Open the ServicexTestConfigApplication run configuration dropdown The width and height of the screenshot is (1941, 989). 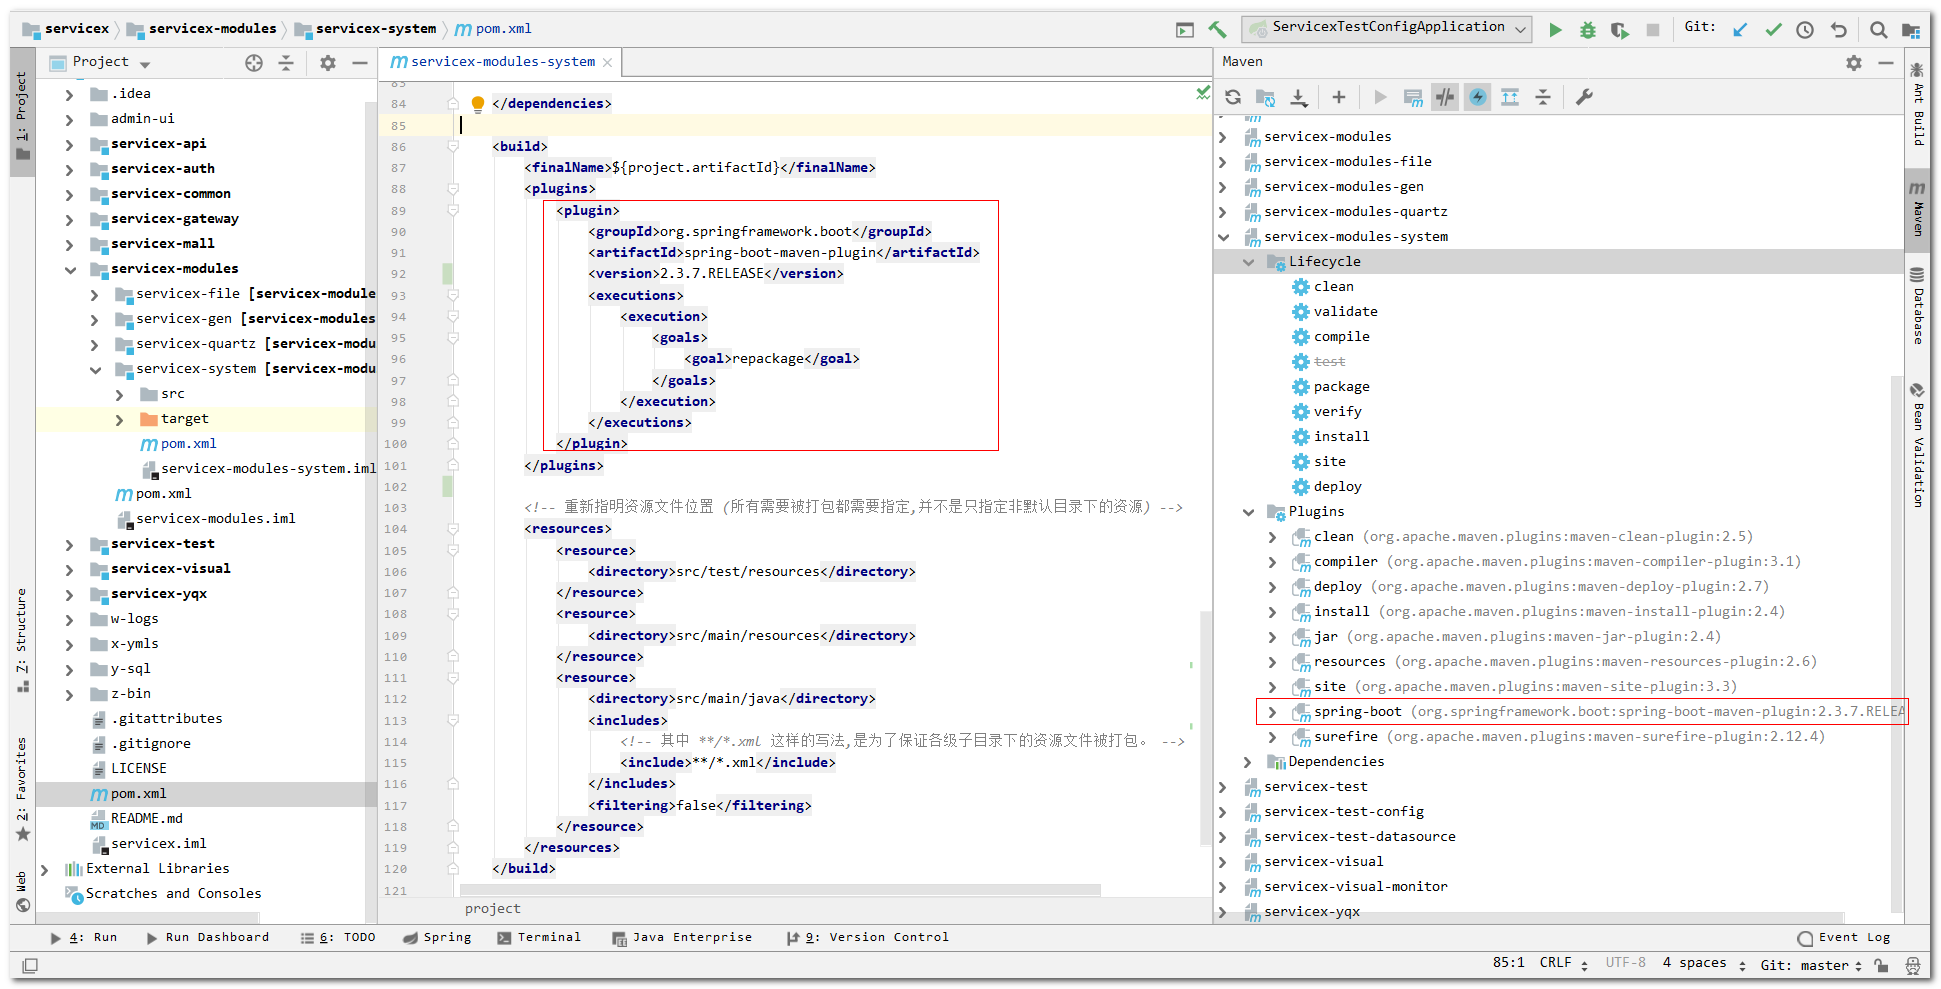click(x=1387, y=29)
